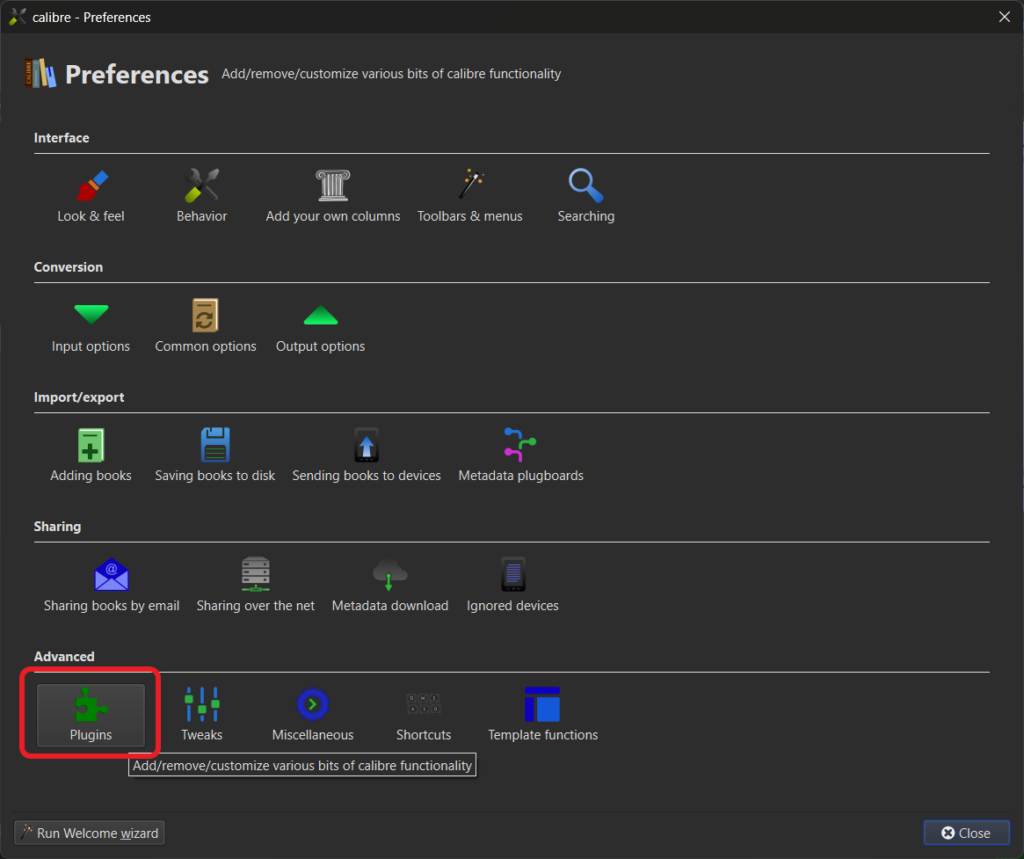
Task: Close the Preferences window with X
Action: (x=1004, y=17)
